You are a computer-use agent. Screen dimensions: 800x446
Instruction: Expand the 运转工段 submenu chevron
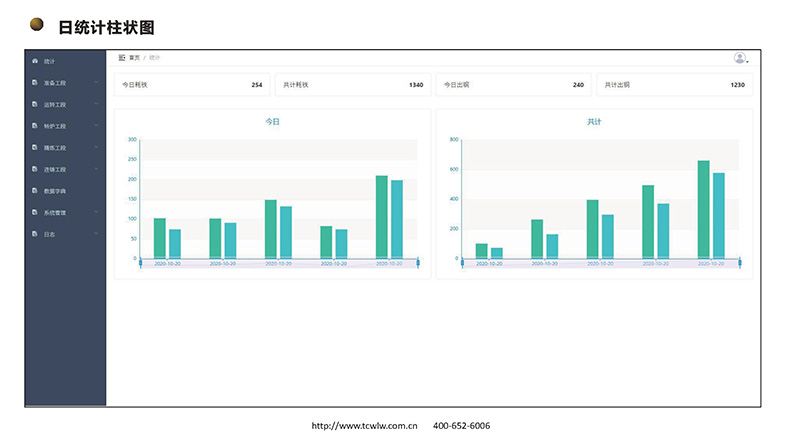point(96,104)
